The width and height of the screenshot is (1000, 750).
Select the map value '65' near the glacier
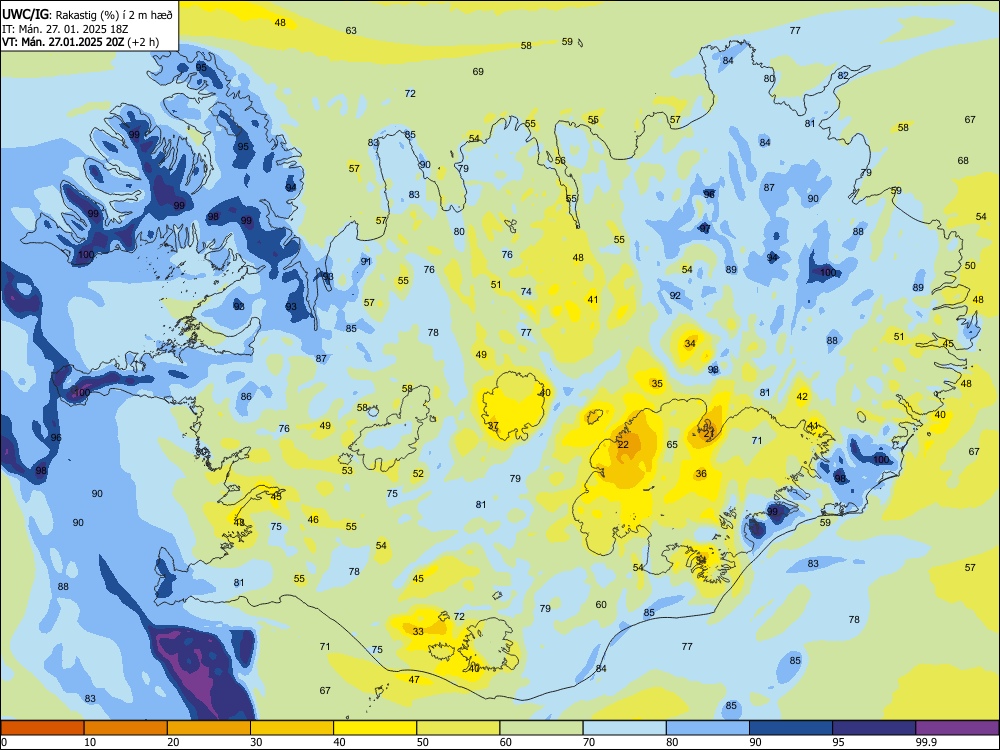pyautogui.click(x=672, y=445)
